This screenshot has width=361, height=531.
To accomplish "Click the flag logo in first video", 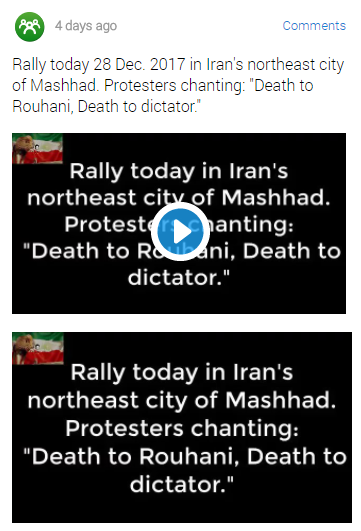I will 37,149.
